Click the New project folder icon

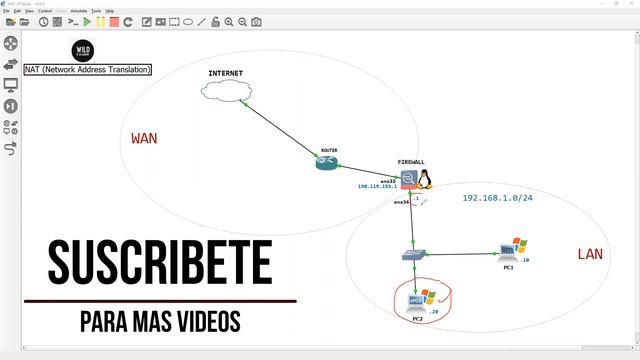click(x=11, y=22)
